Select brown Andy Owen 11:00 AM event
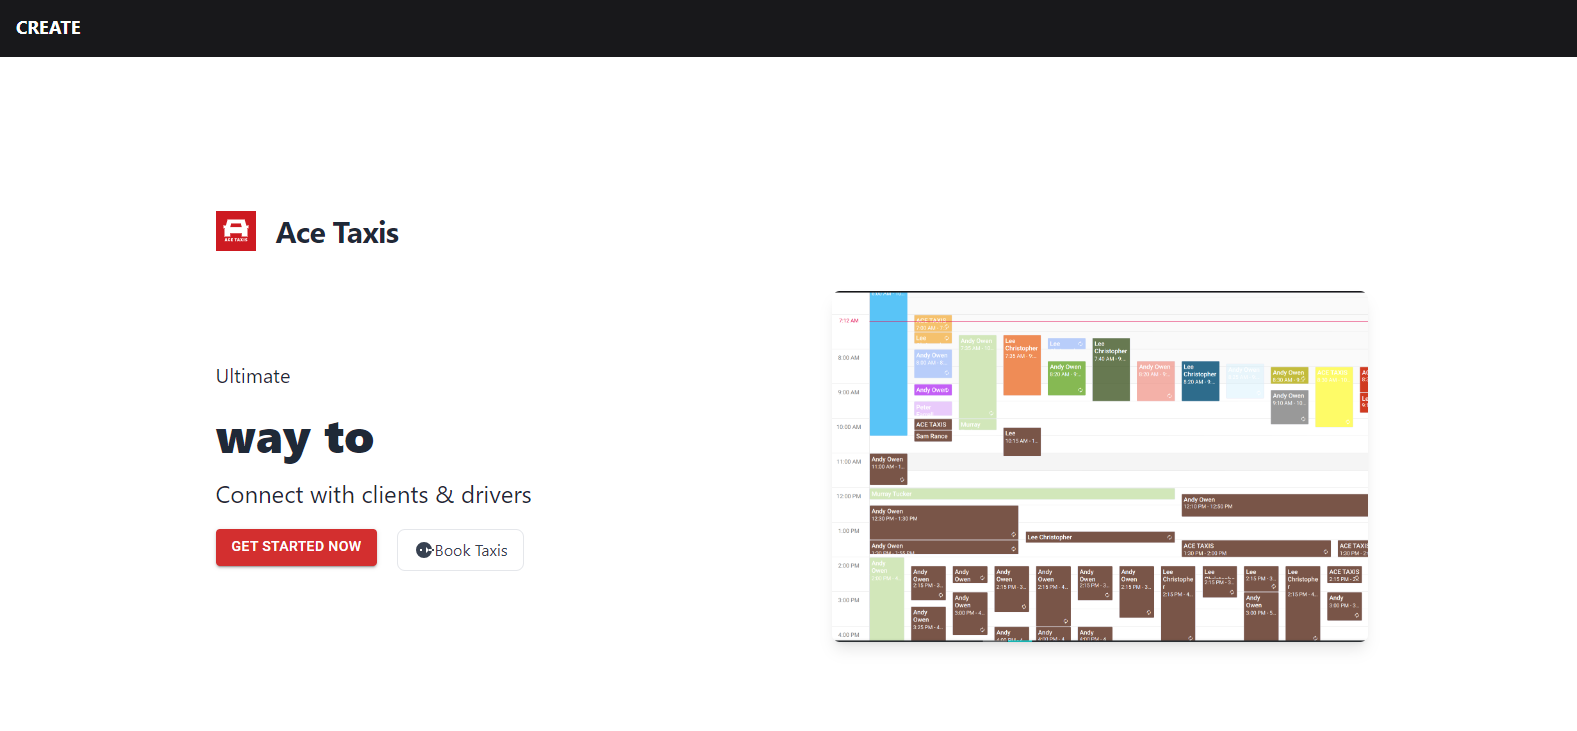The height and width of the screenshot is (731, 1577). pos(887,469)
